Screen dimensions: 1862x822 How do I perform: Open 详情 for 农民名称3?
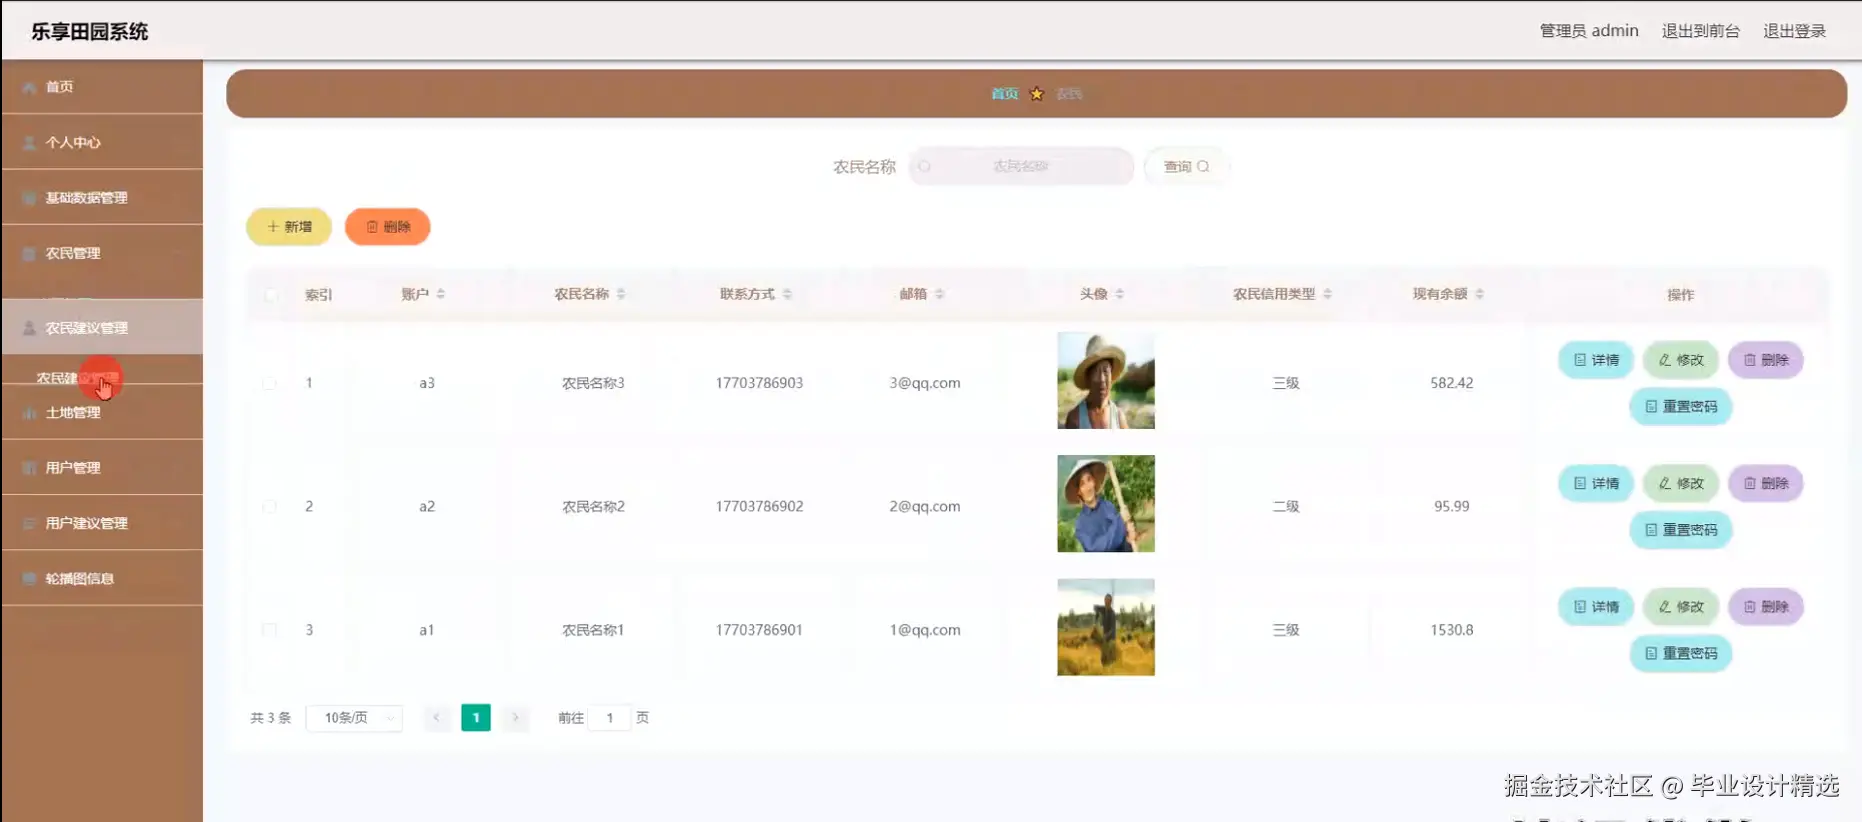click(x=1596, y=360)
